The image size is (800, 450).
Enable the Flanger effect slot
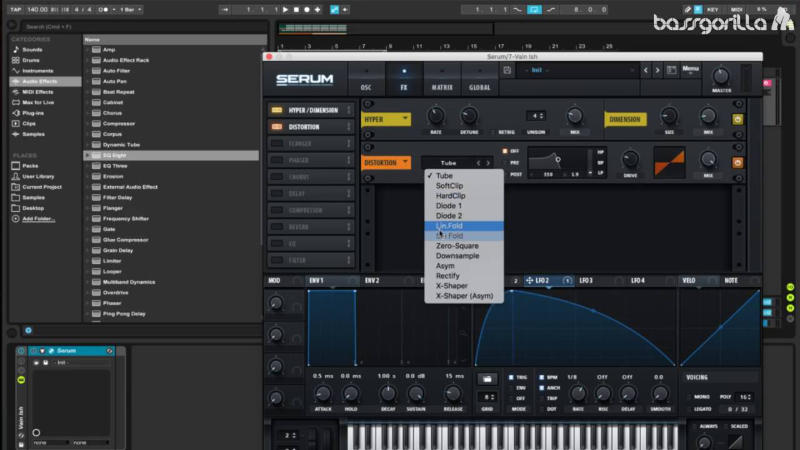pos(277,144)
